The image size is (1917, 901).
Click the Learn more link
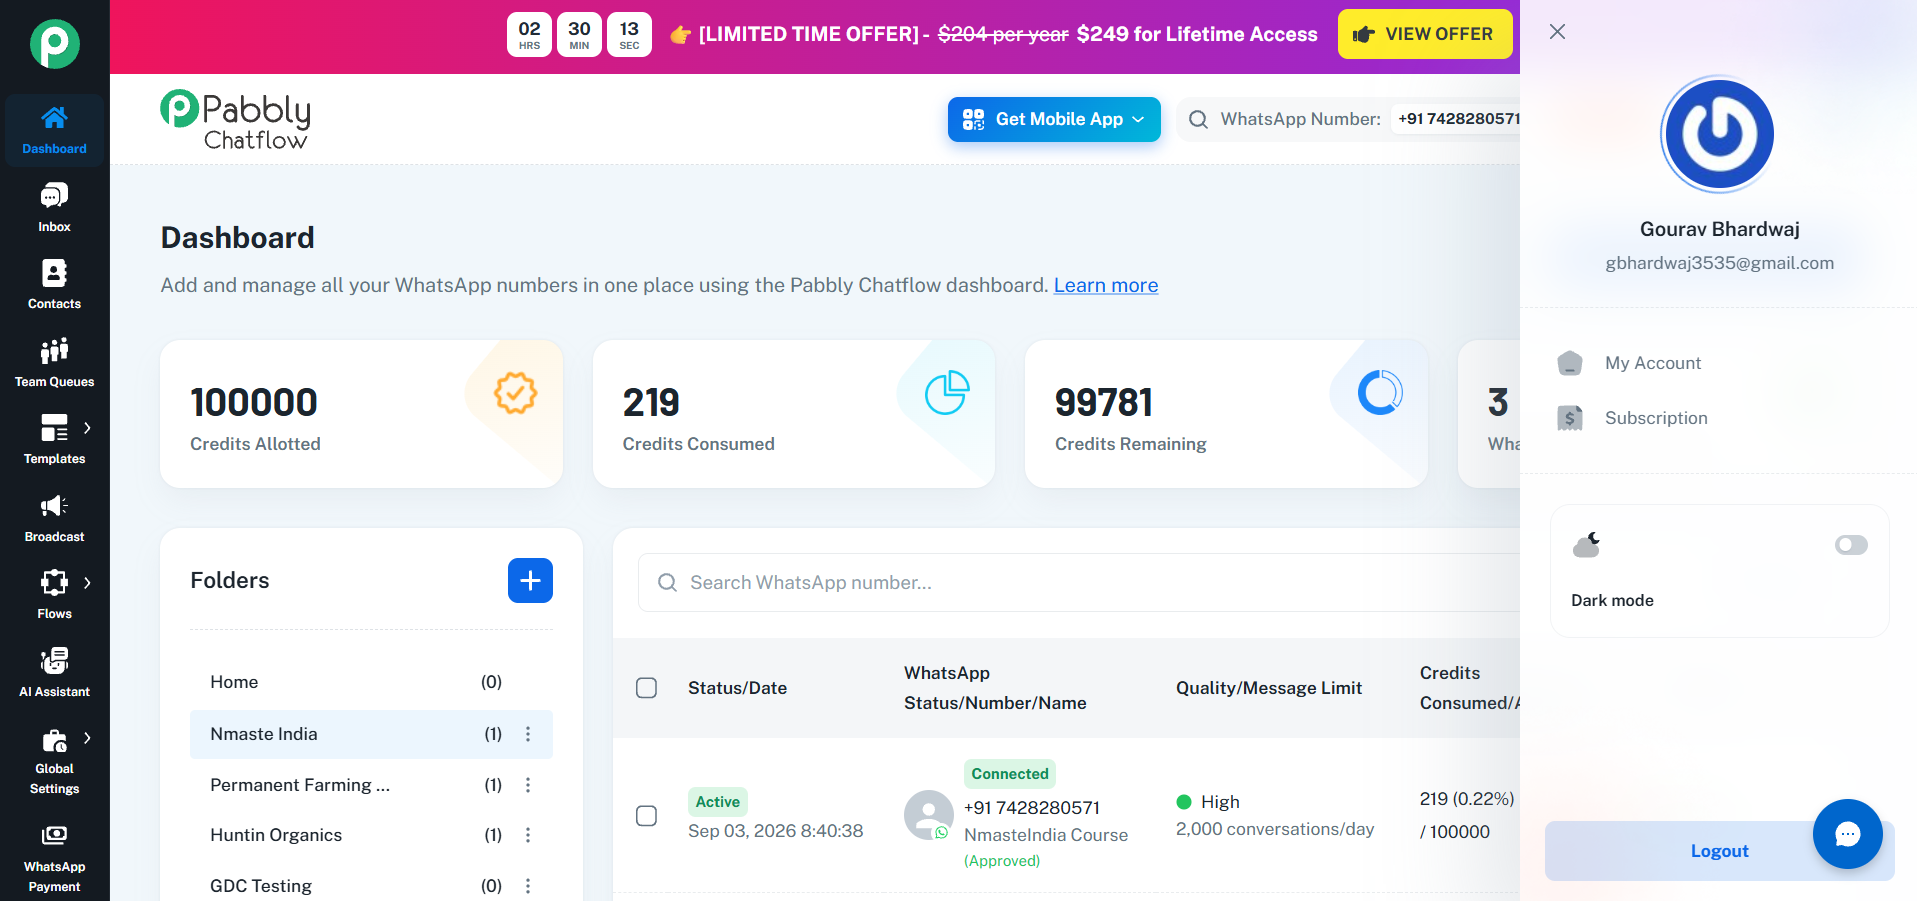tap(1106, 285)
